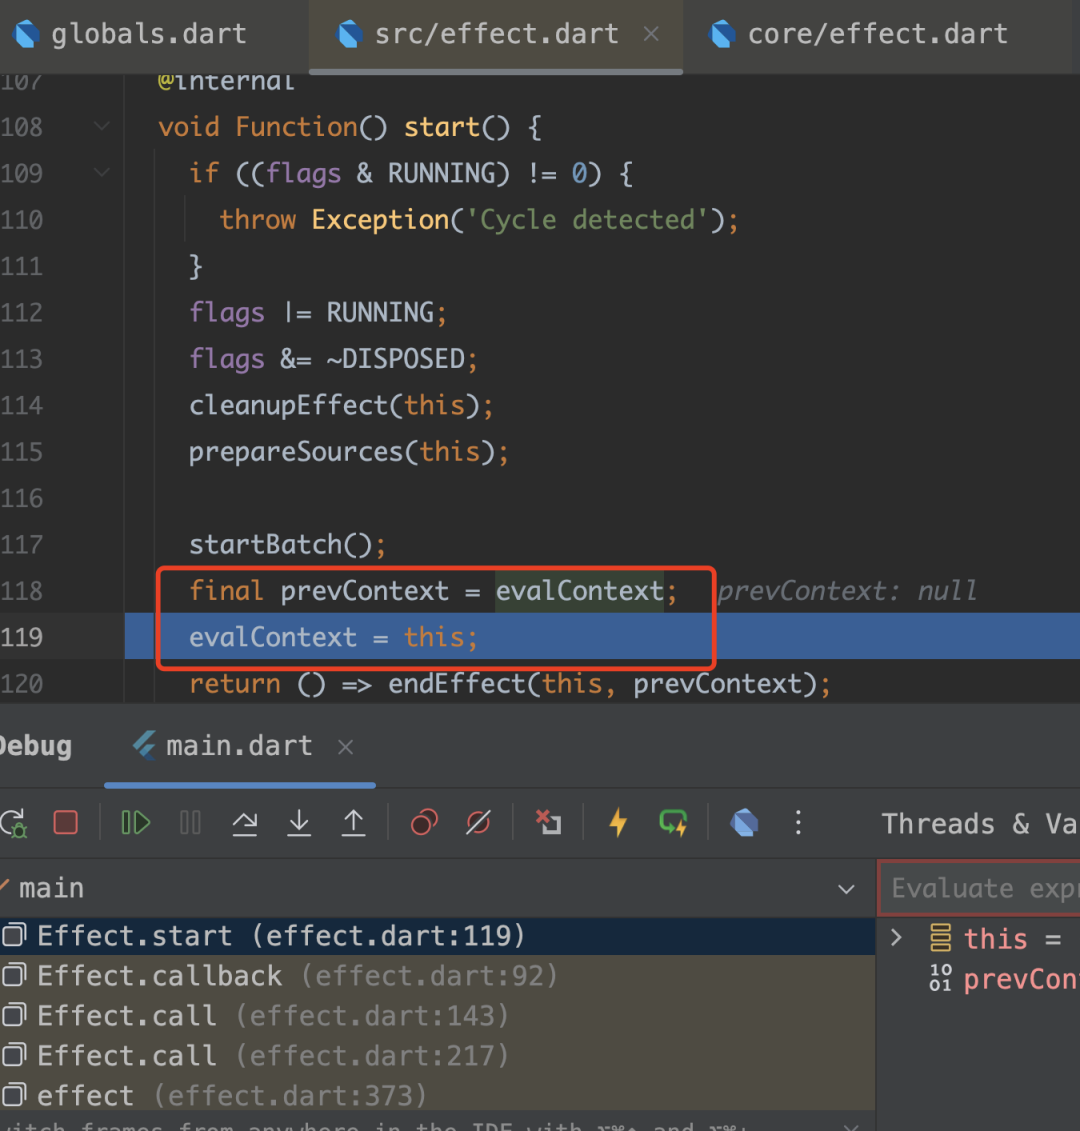Click the Step Over icon

(245, 823)
